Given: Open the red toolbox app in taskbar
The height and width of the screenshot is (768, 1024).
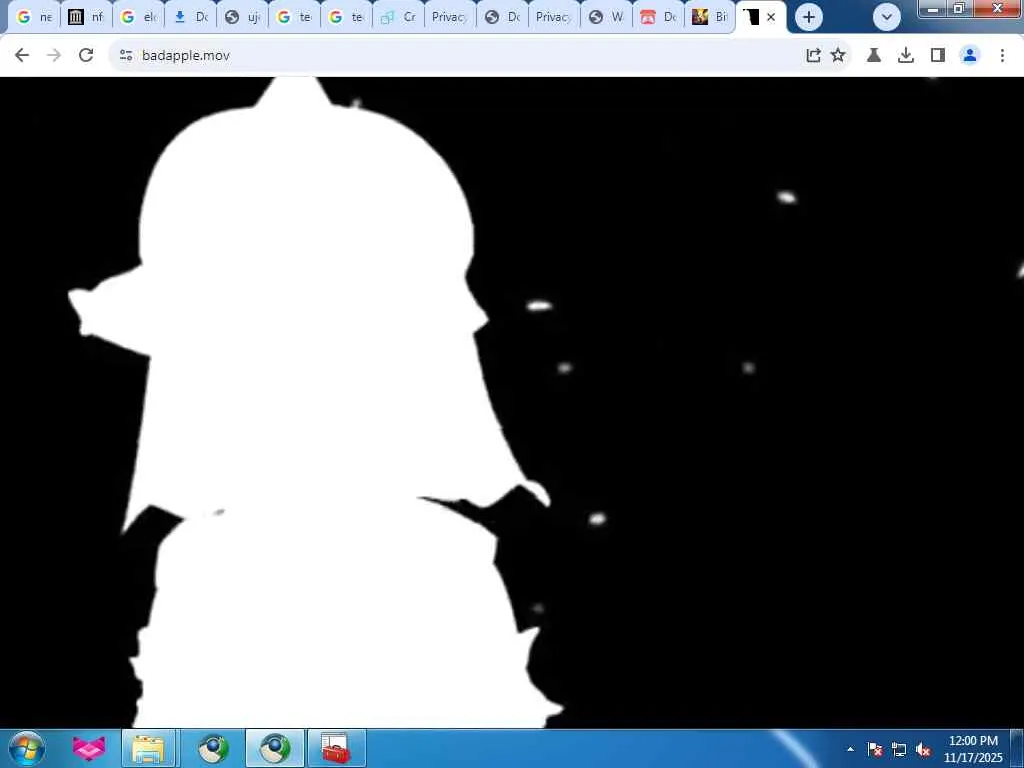Looking at the screenshot, I should coord(336,748).
